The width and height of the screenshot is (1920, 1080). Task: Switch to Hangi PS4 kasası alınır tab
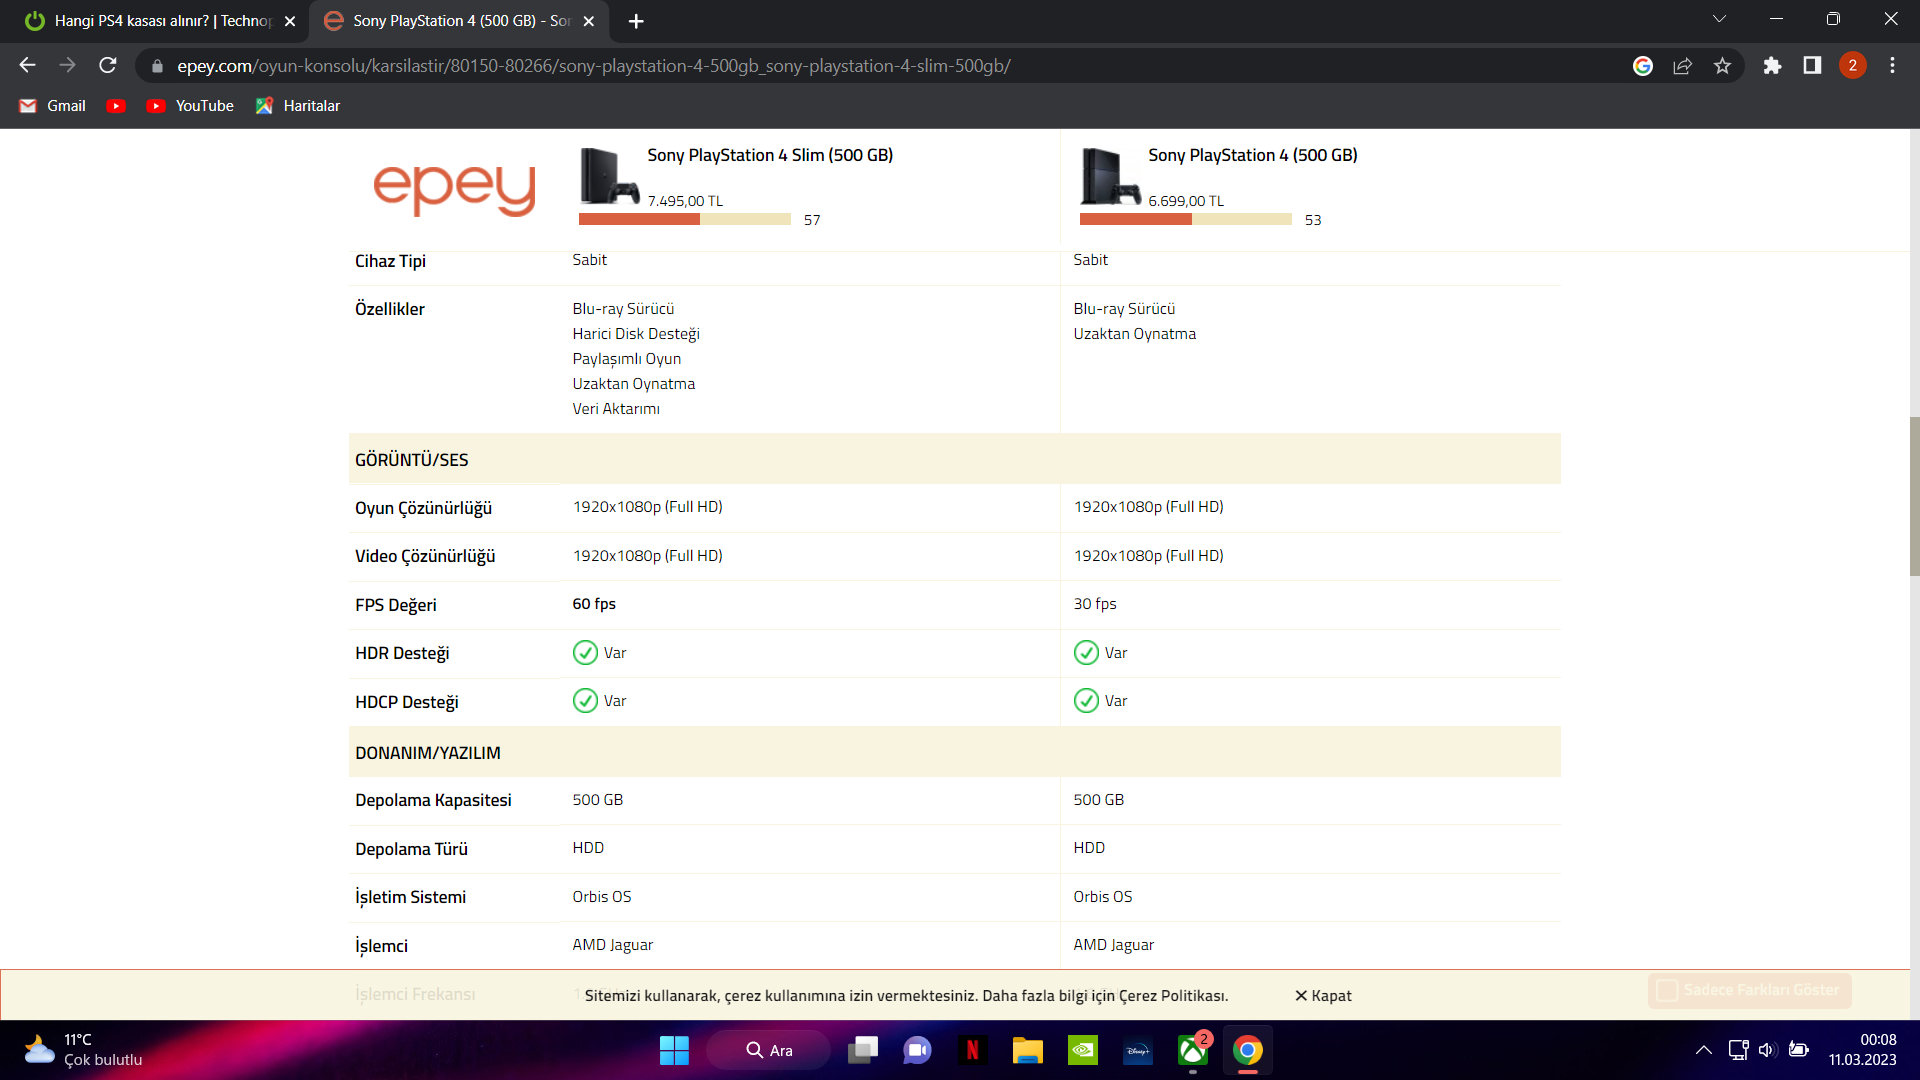pyautogui.click(x=160, y=21)
